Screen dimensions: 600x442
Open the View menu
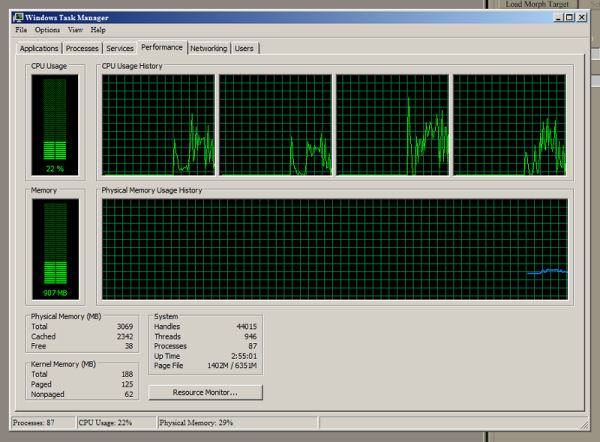click(75, 30)
